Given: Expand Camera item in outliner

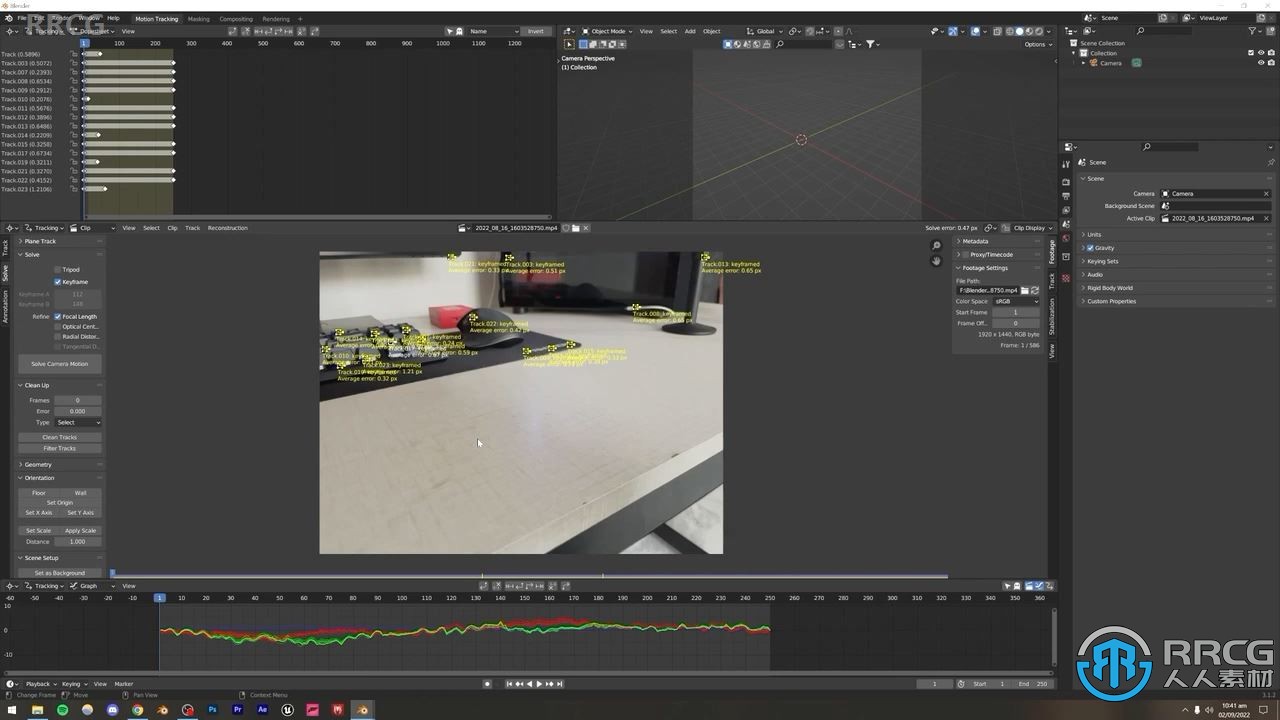Looking at the screenshot, I should click(1084, 63).
